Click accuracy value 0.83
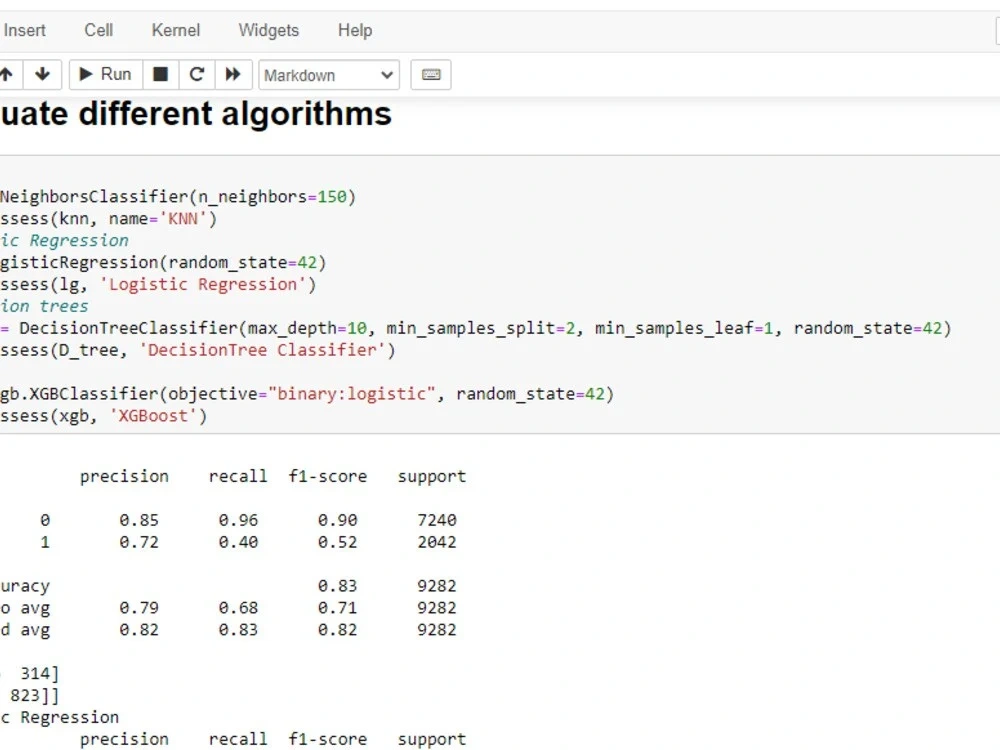 (338, 586)
